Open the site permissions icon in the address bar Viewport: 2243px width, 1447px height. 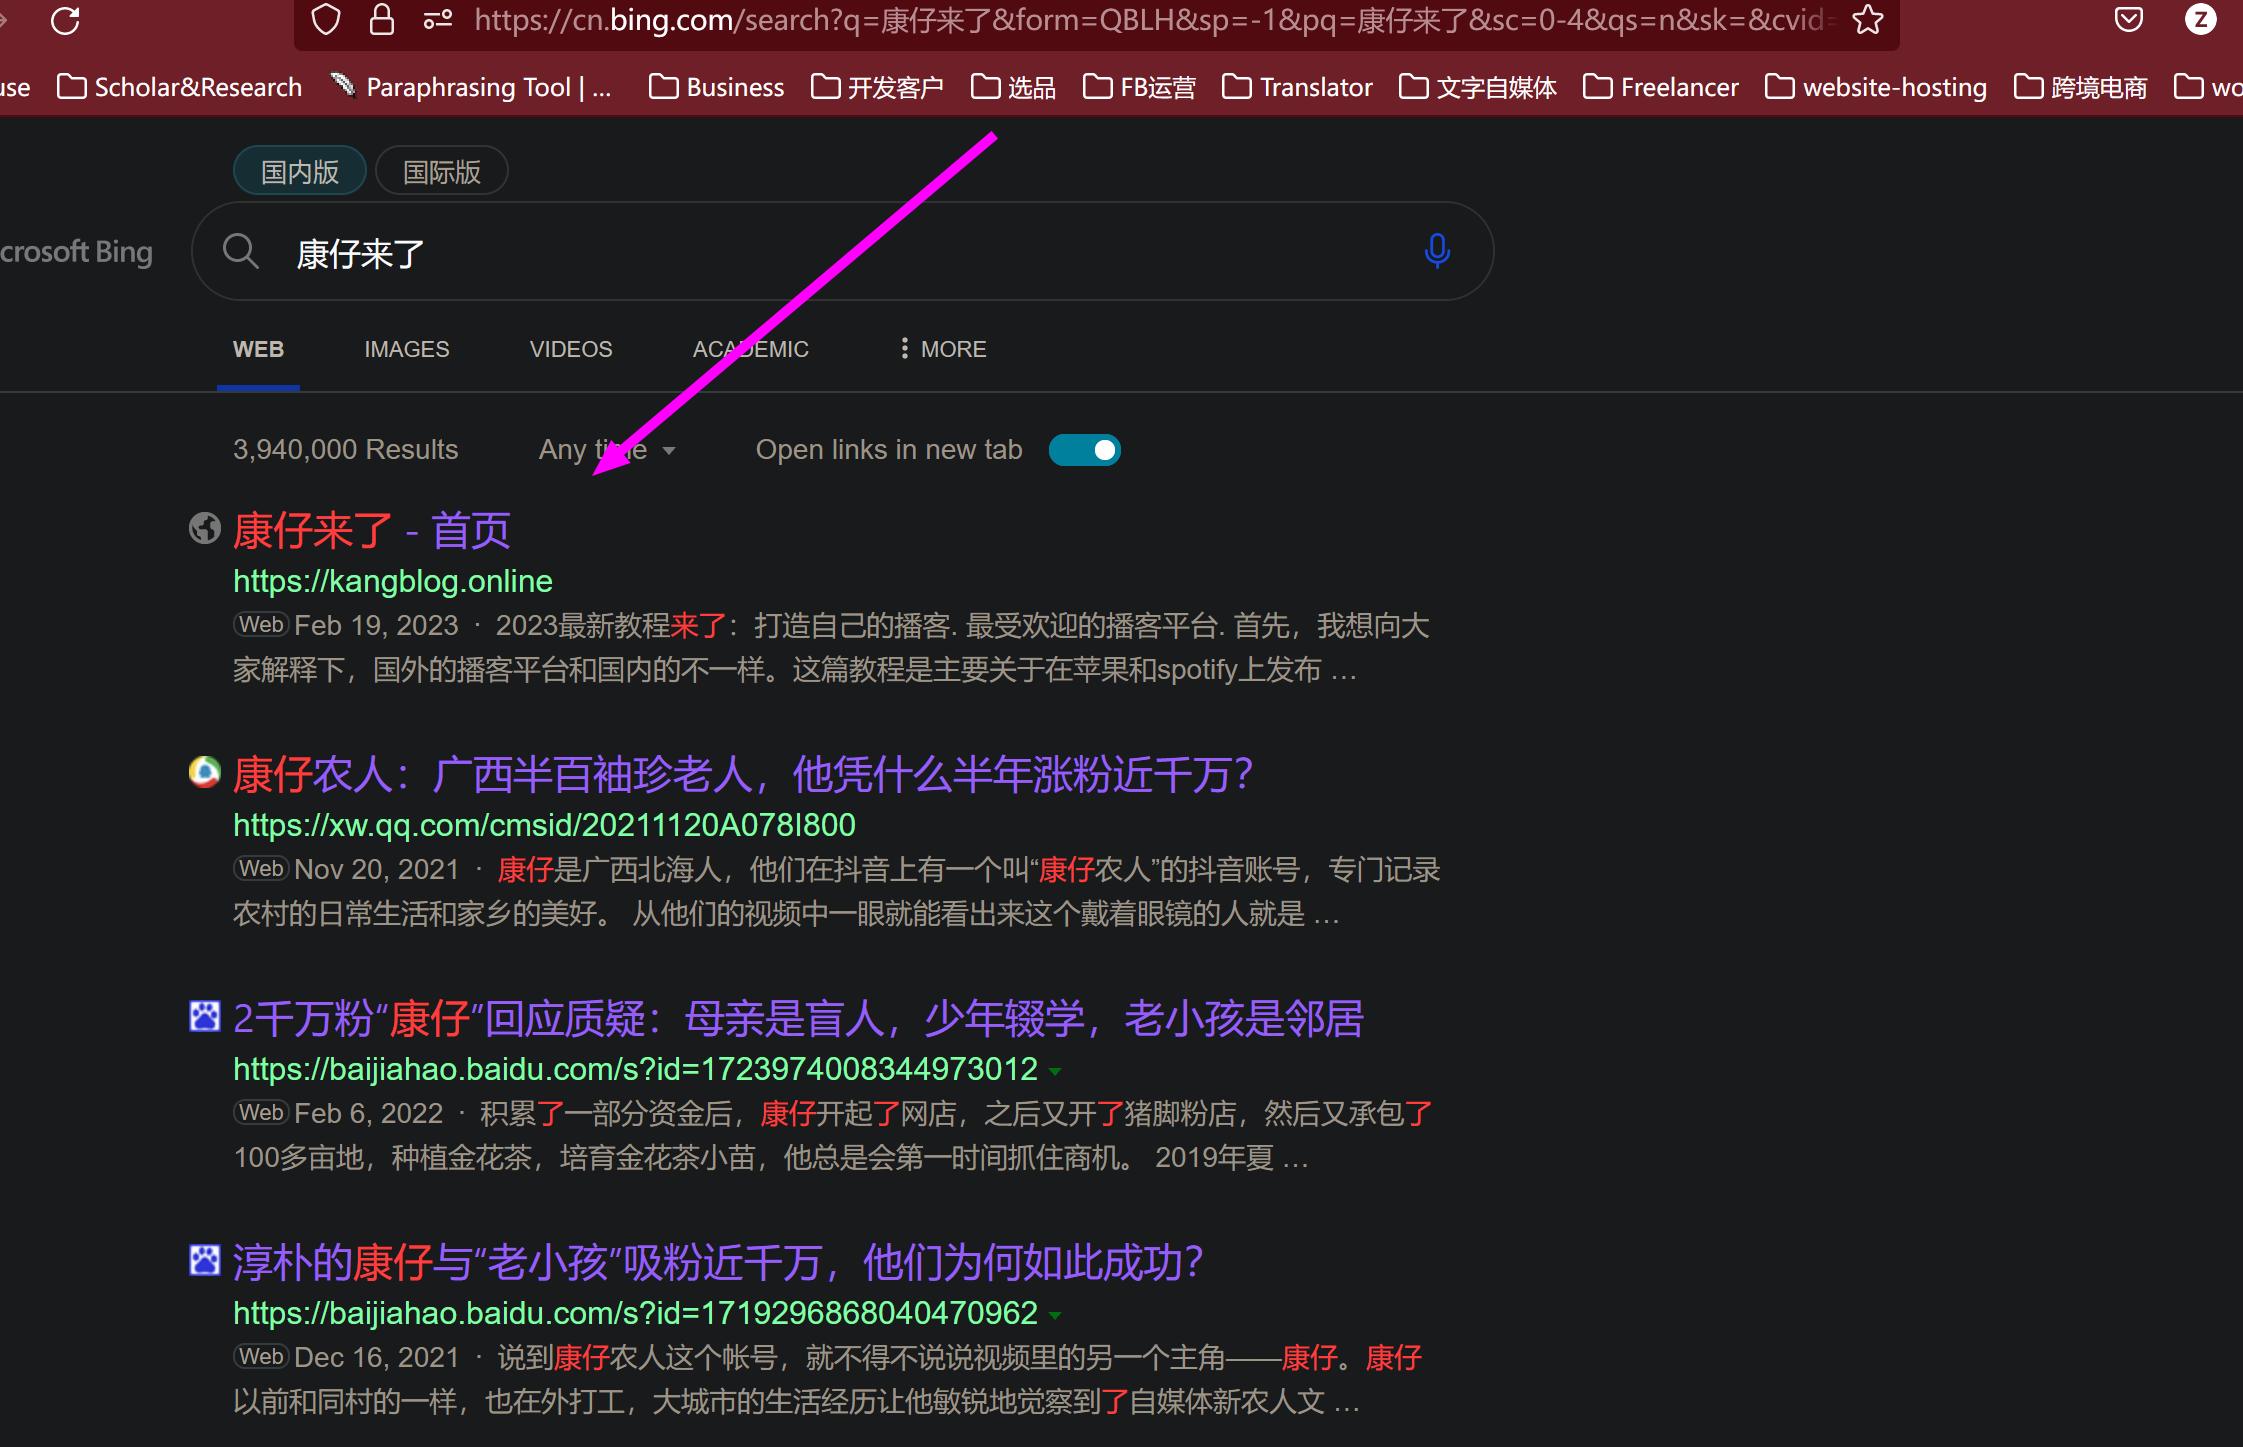438,19
